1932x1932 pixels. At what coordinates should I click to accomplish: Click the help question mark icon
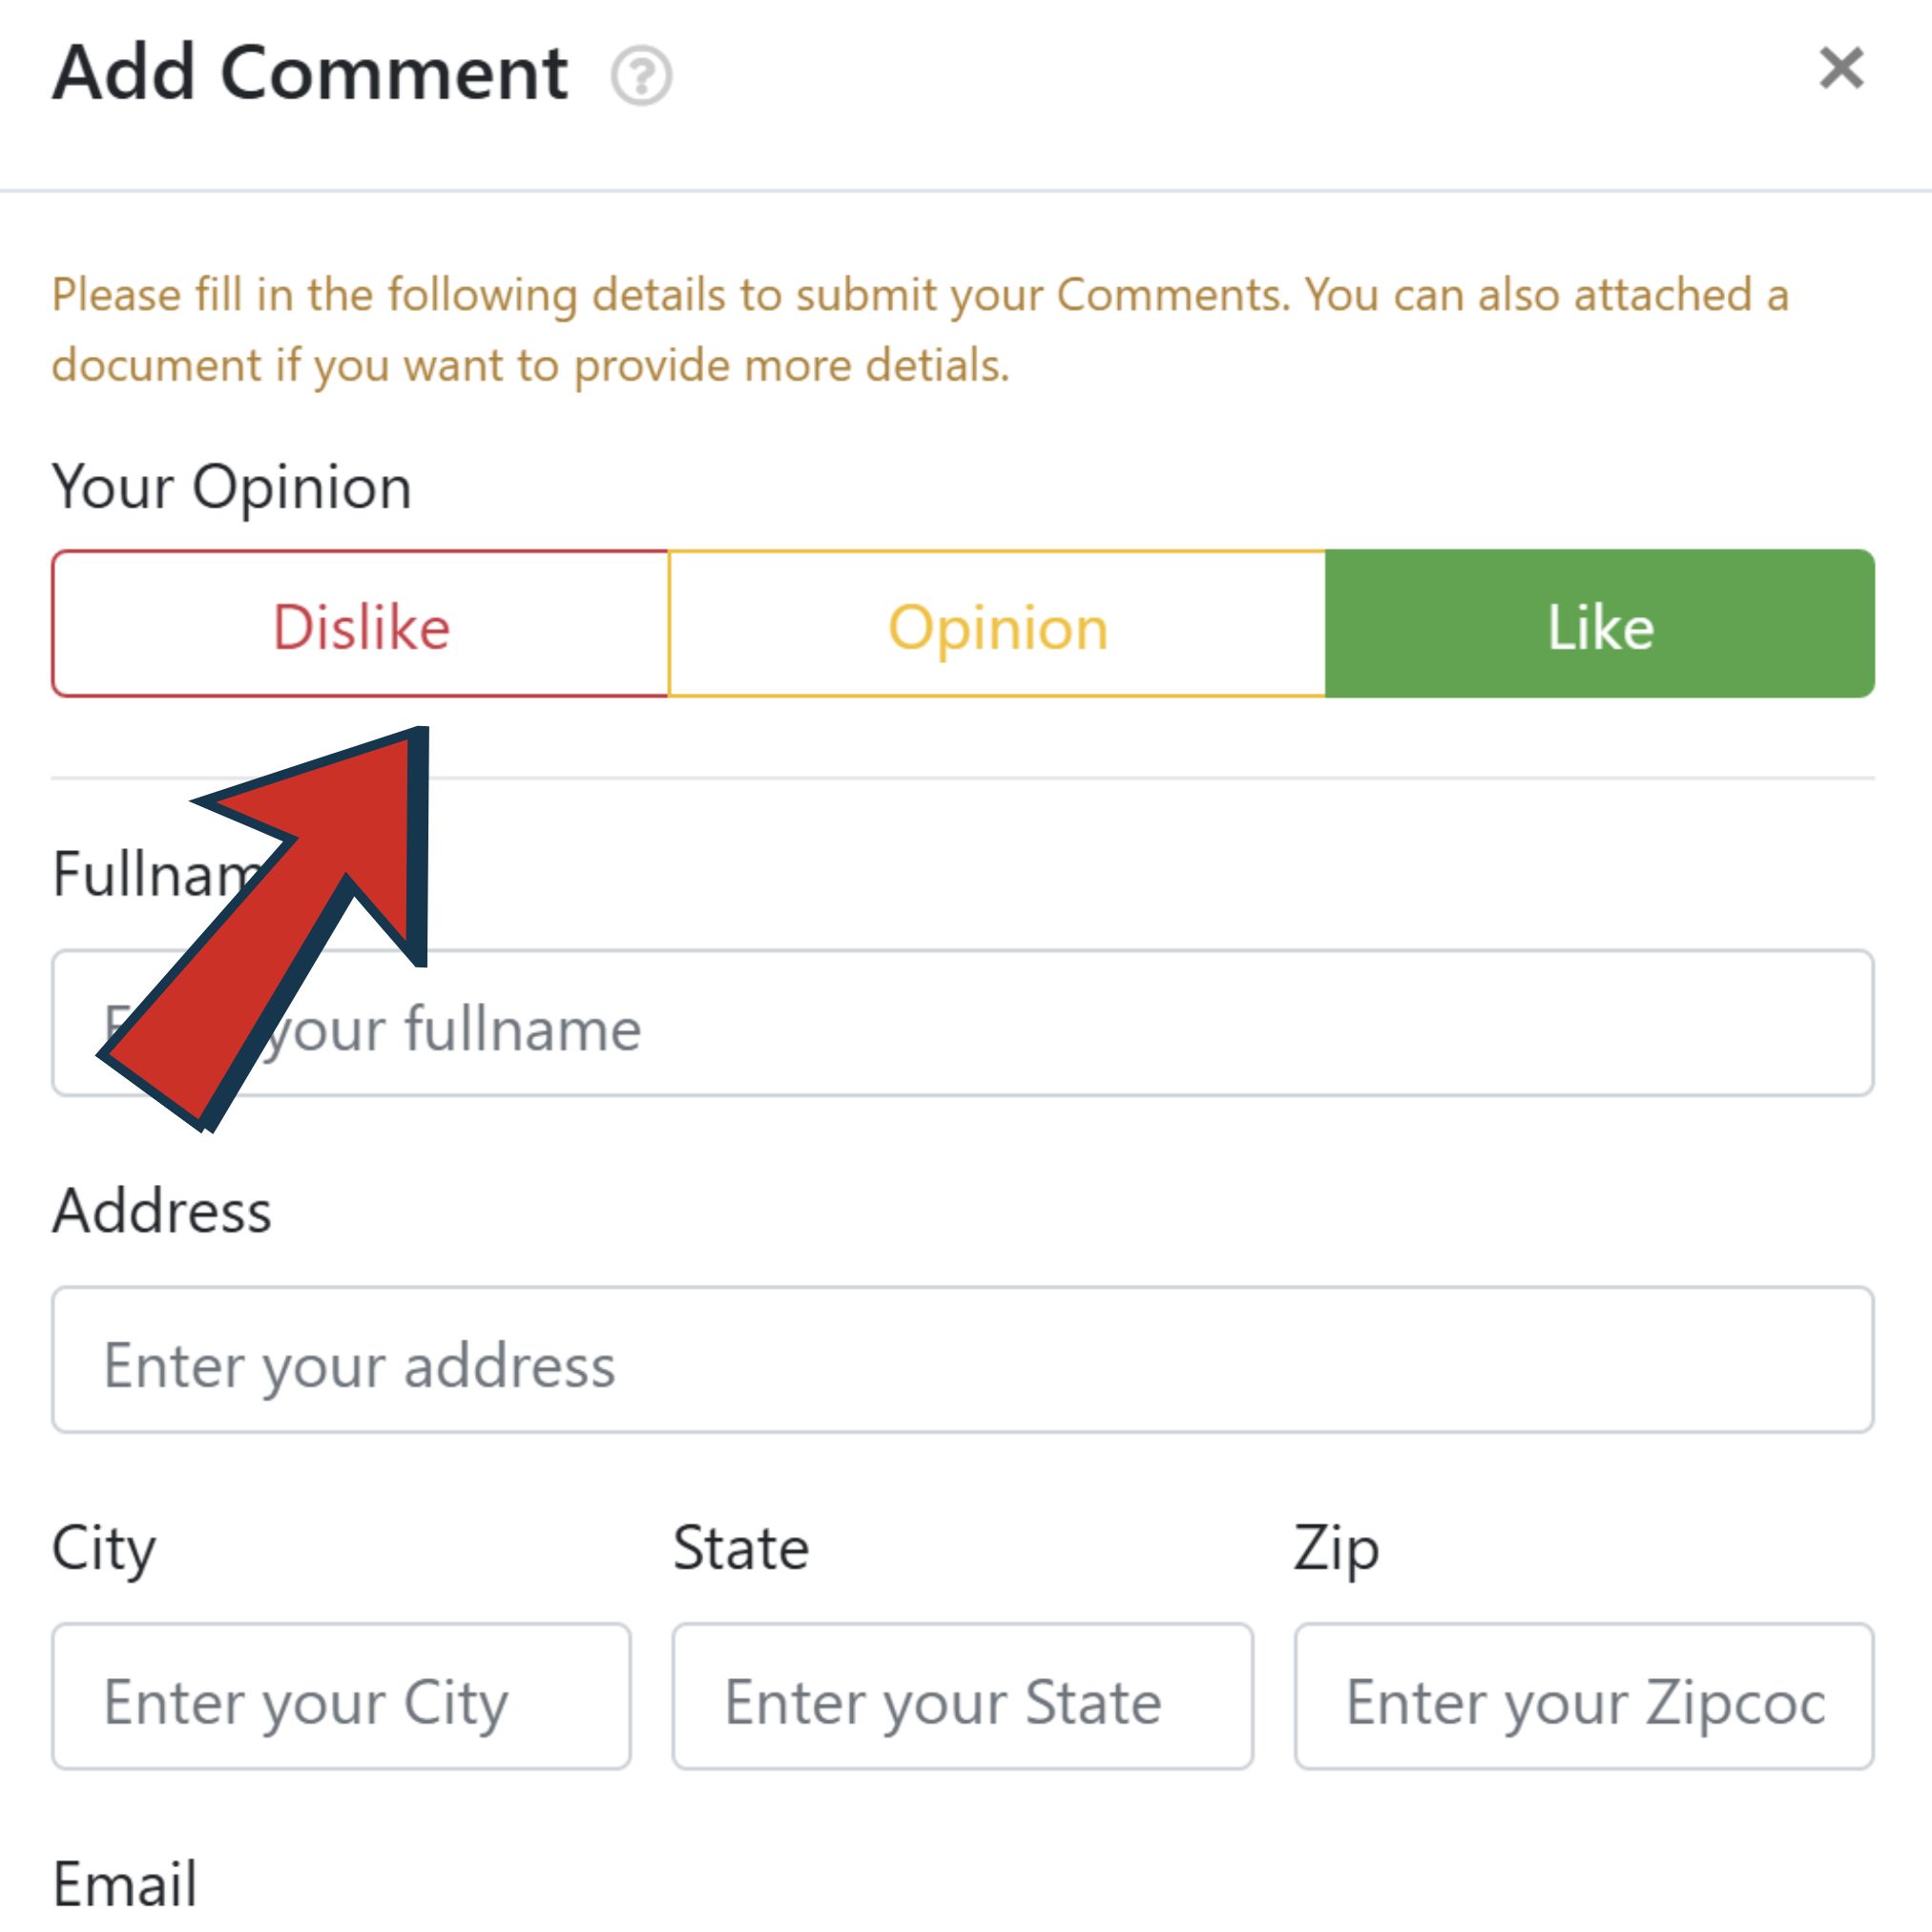click(x=641, y=75)
